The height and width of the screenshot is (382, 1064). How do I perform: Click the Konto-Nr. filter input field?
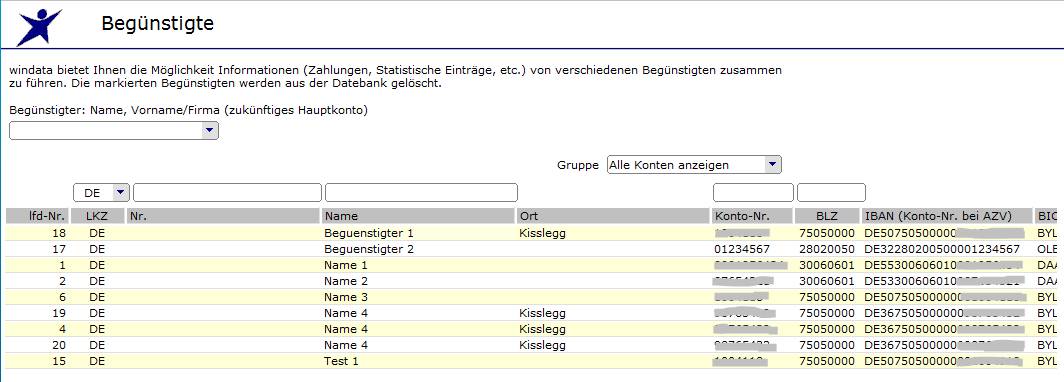[x=753, y=193]
